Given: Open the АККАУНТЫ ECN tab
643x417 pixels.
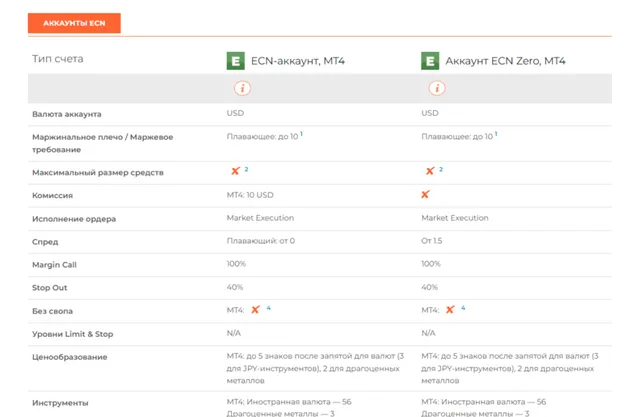Looking at the screenshot, I should pos(75,22).
